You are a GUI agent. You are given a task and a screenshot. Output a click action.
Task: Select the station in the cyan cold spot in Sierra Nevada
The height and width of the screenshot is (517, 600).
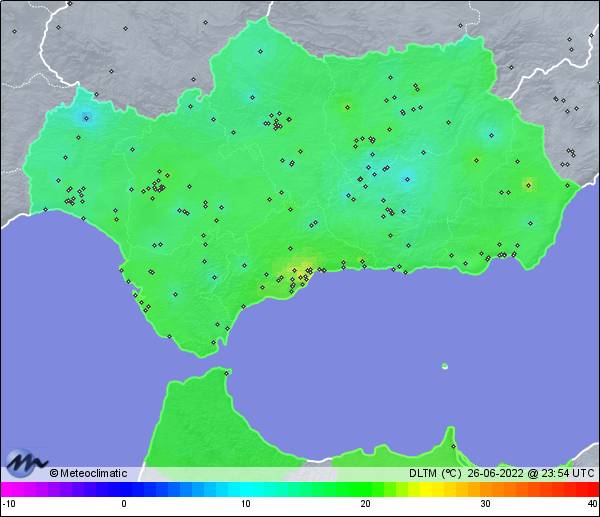tap(408, 179)
